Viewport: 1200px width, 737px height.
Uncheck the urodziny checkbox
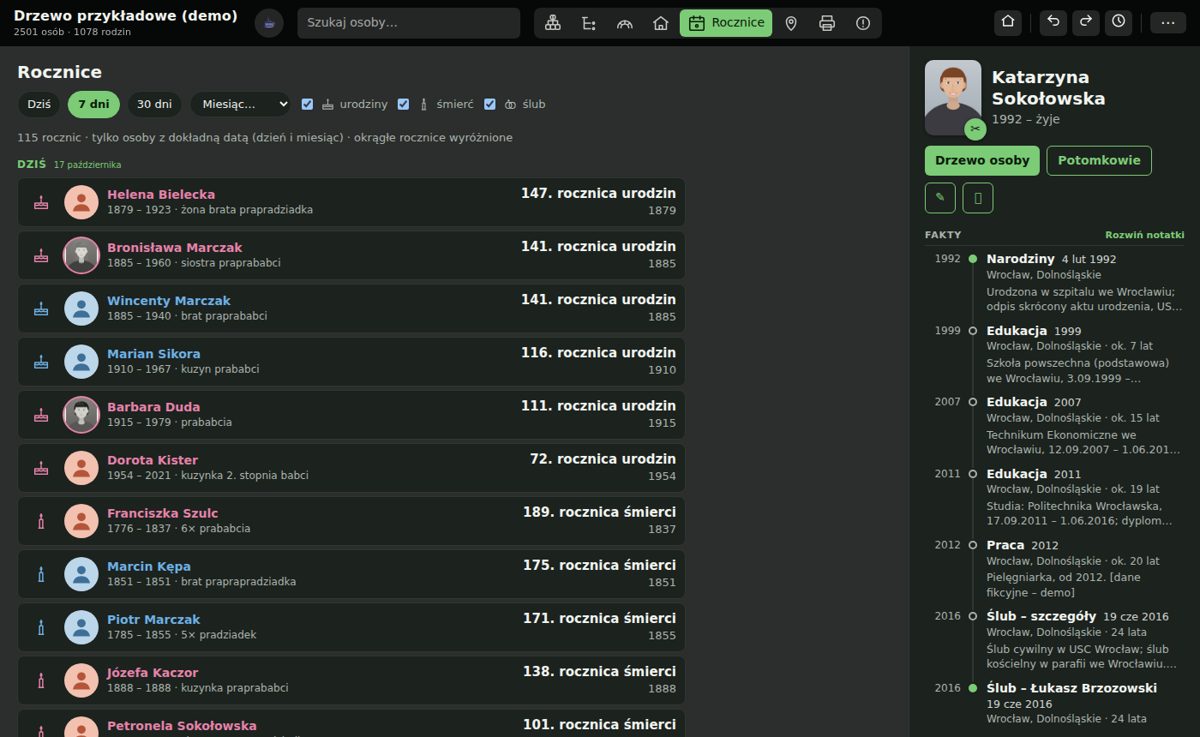point(307,104)
